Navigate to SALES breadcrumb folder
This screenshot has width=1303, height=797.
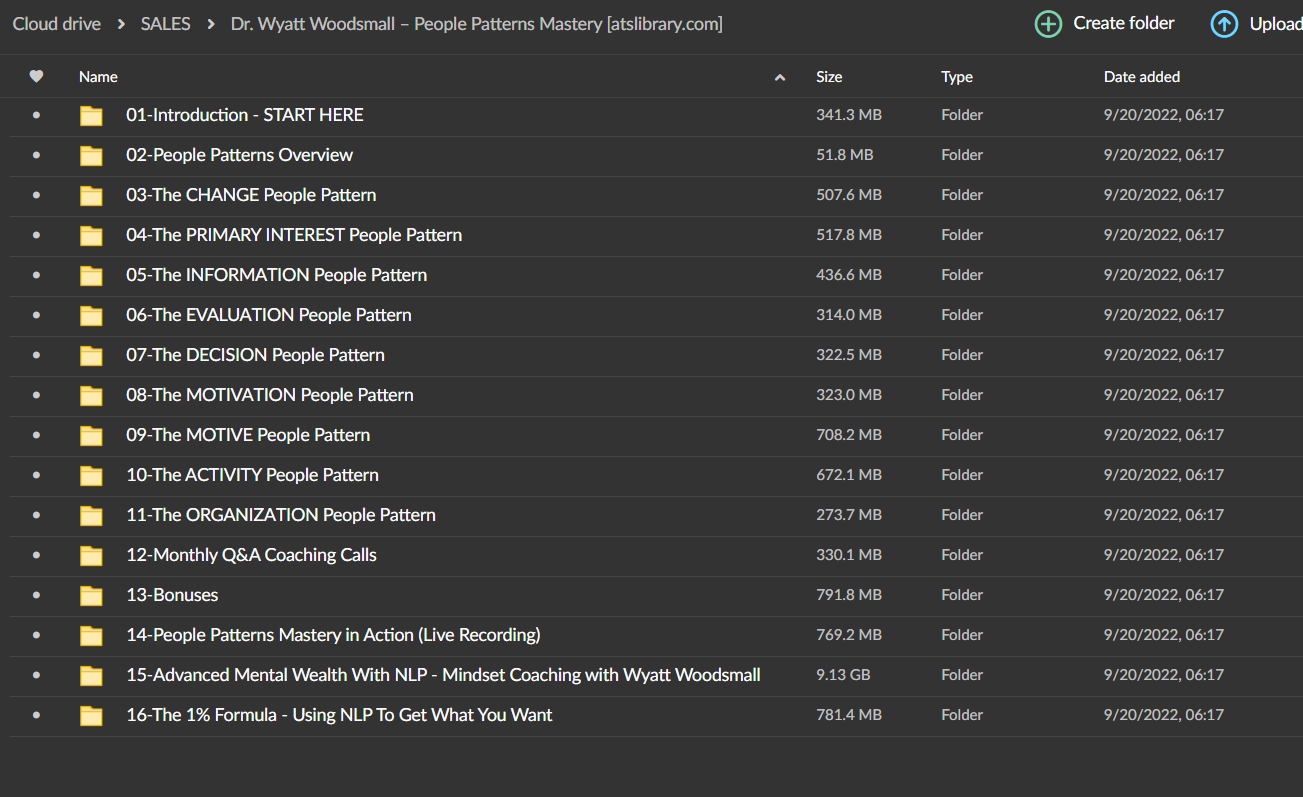pyautogui.click(x=166, y=23)
